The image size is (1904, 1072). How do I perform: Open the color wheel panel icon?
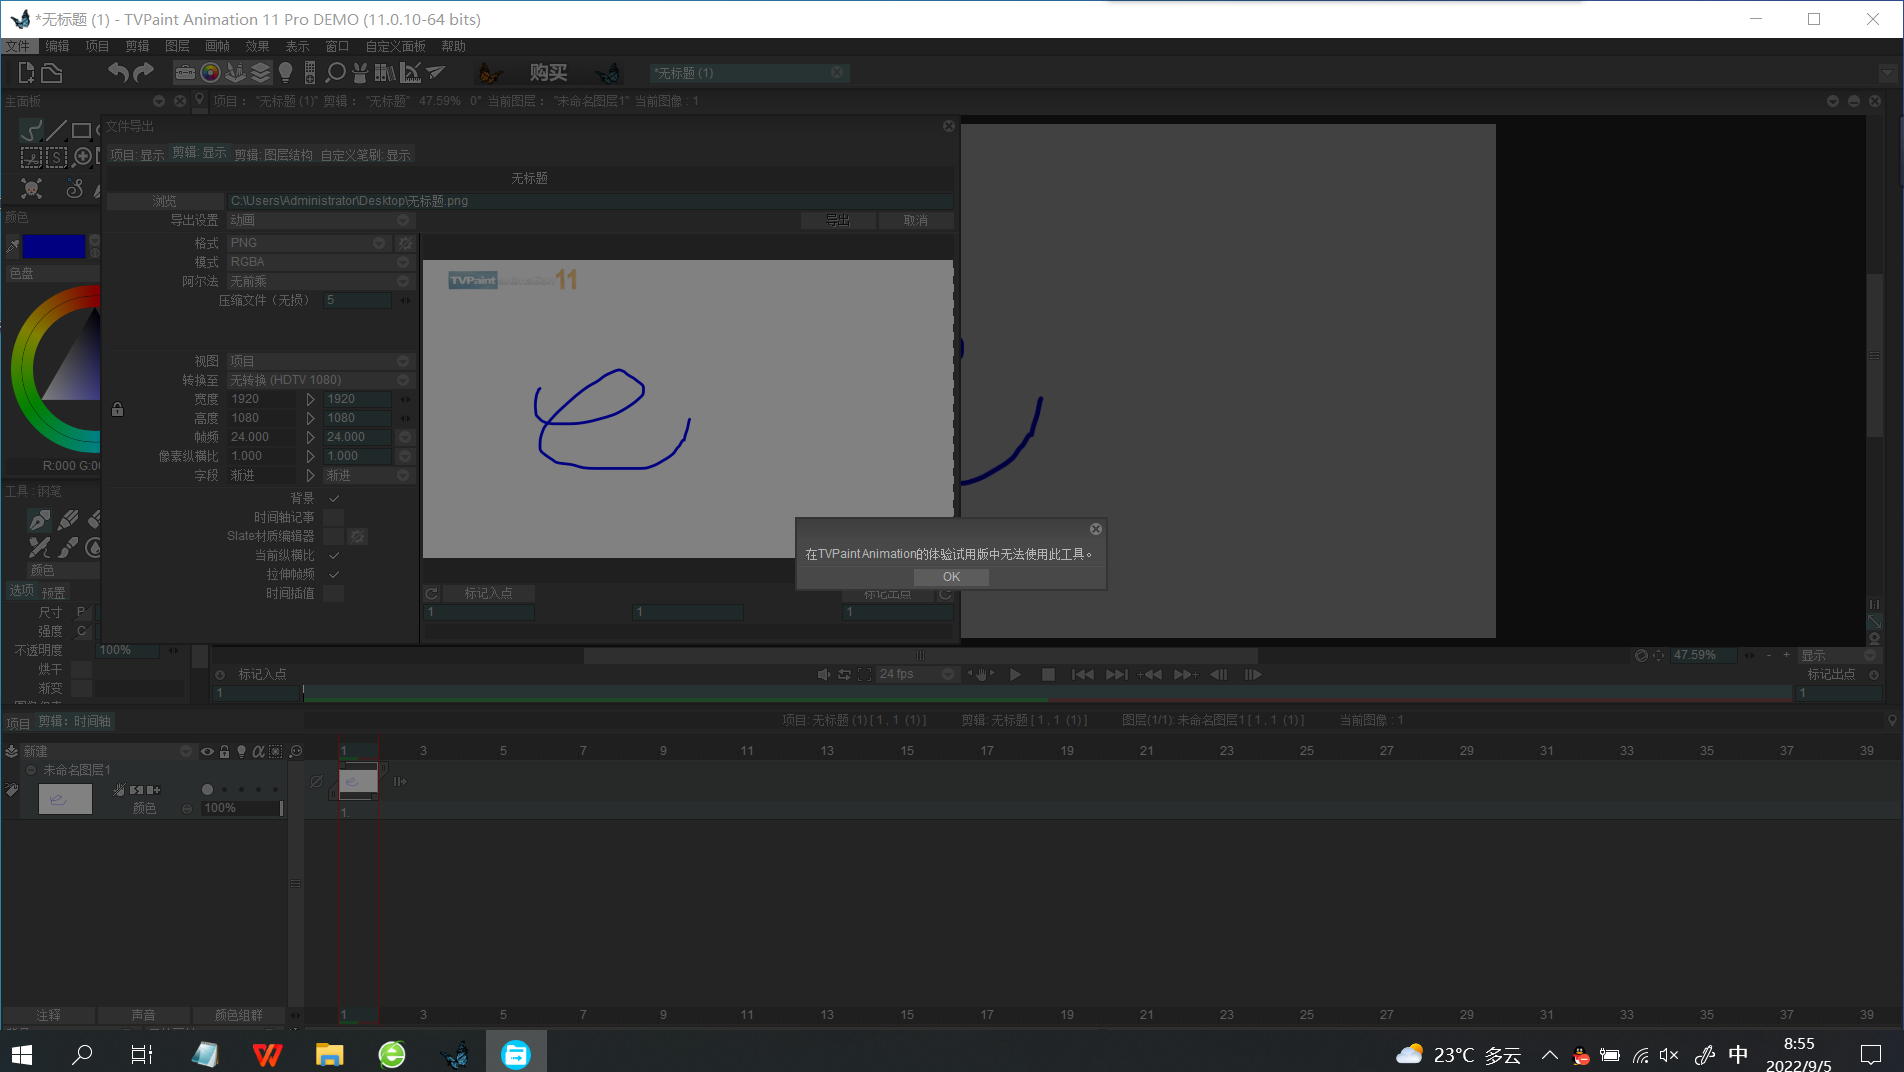[210, 73]
